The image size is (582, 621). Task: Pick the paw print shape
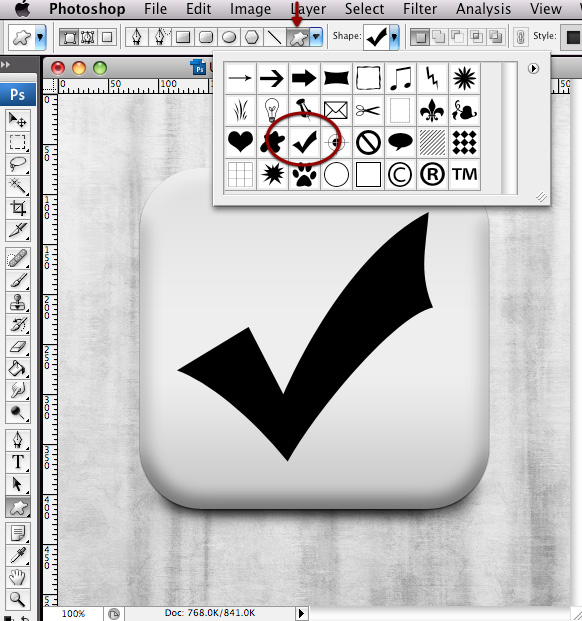point(304,174)
